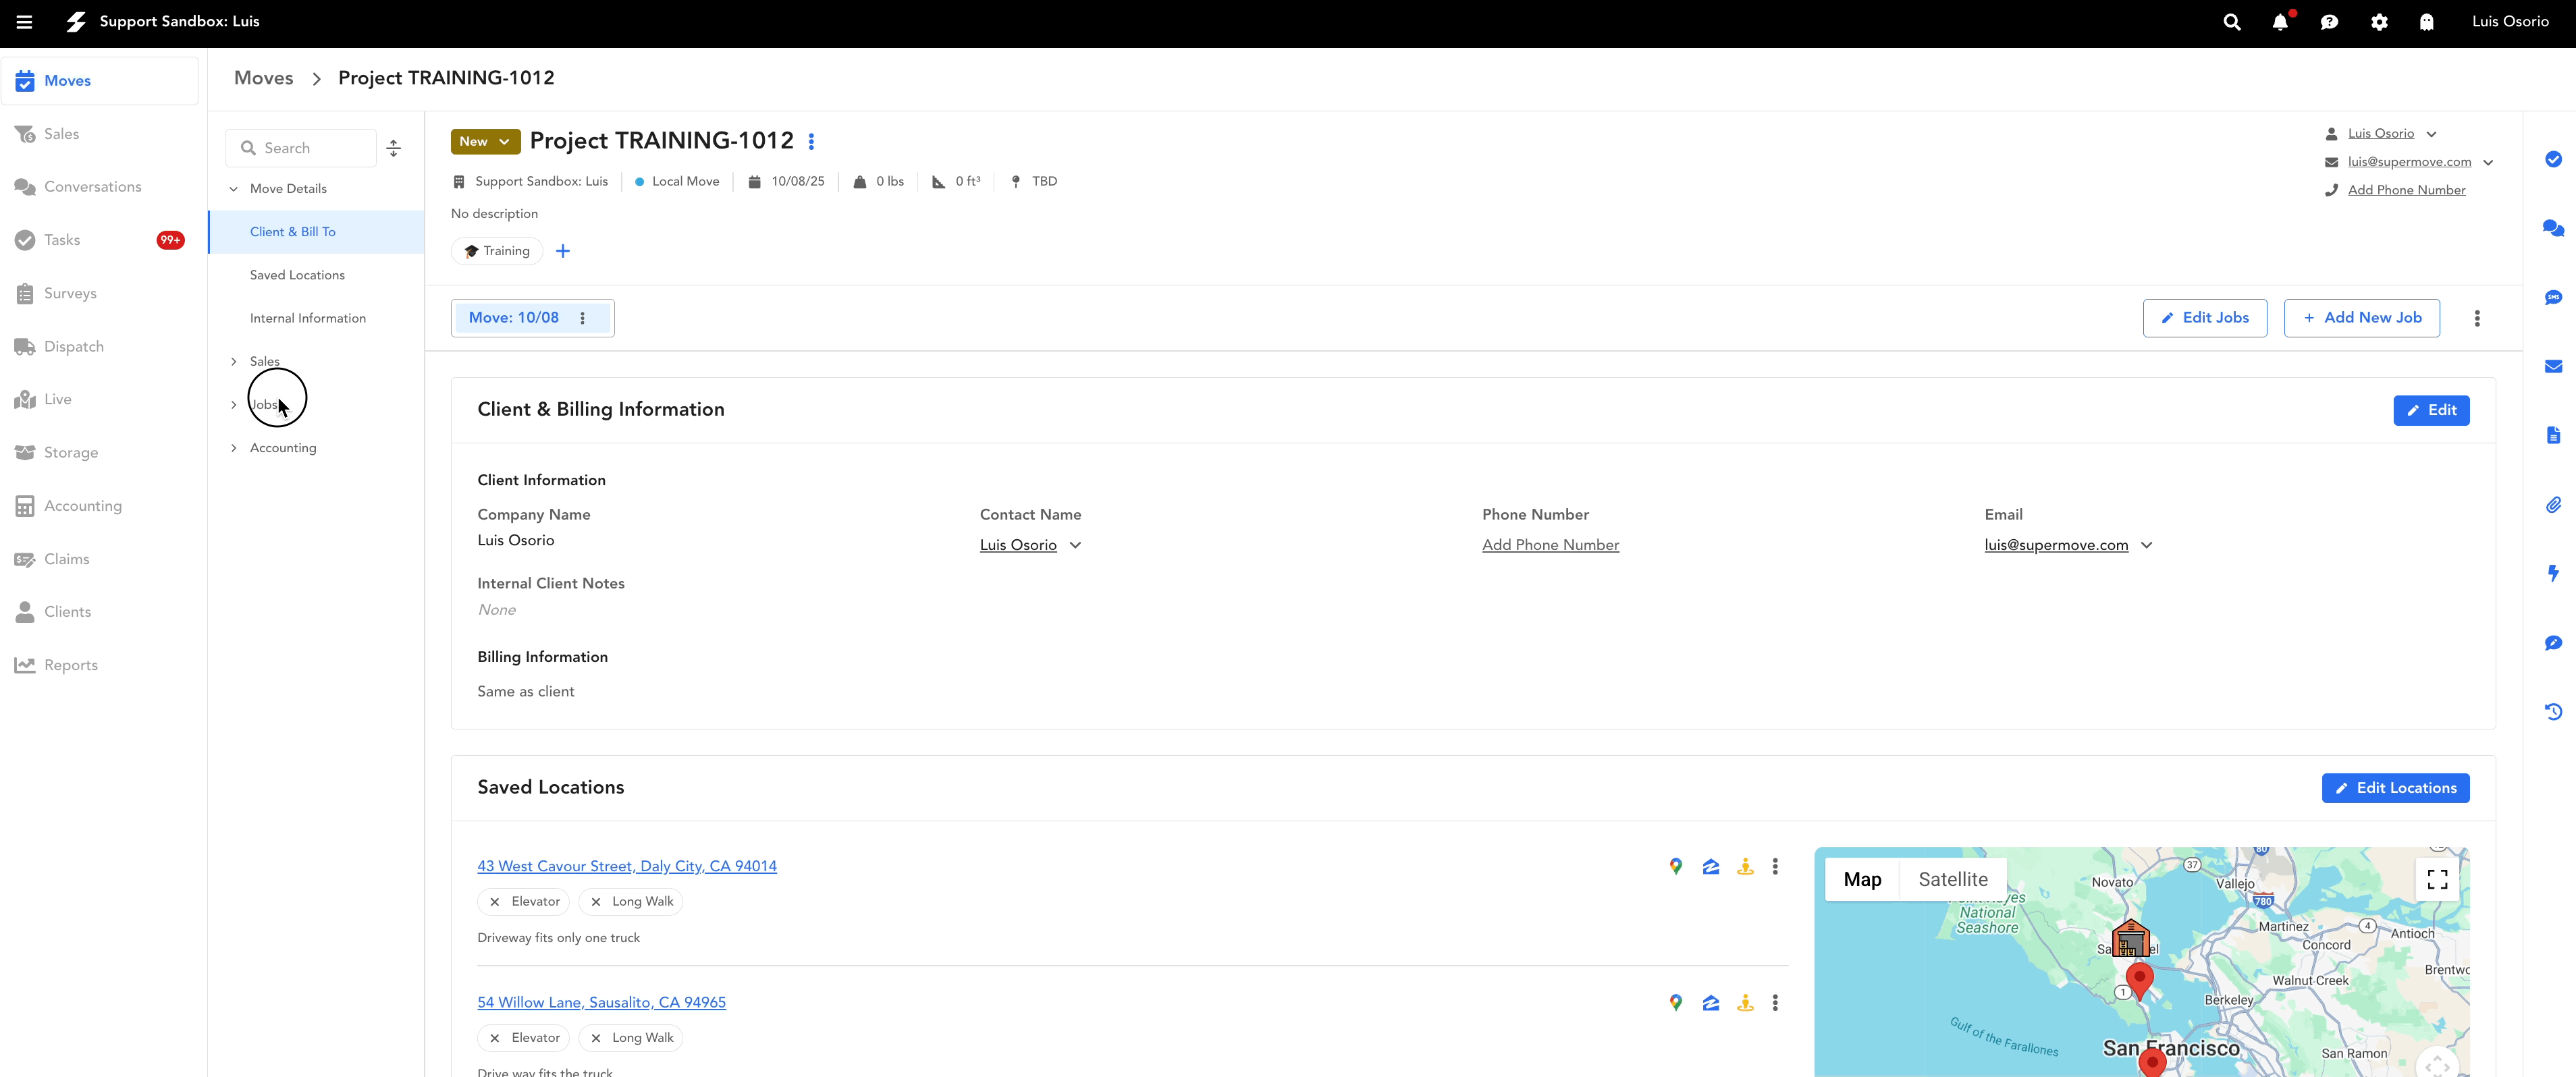Screen dimensions: 2576x1077
Task: Remove Long Walk tag on Sausalito location
Action: [x=596, y=1038]
